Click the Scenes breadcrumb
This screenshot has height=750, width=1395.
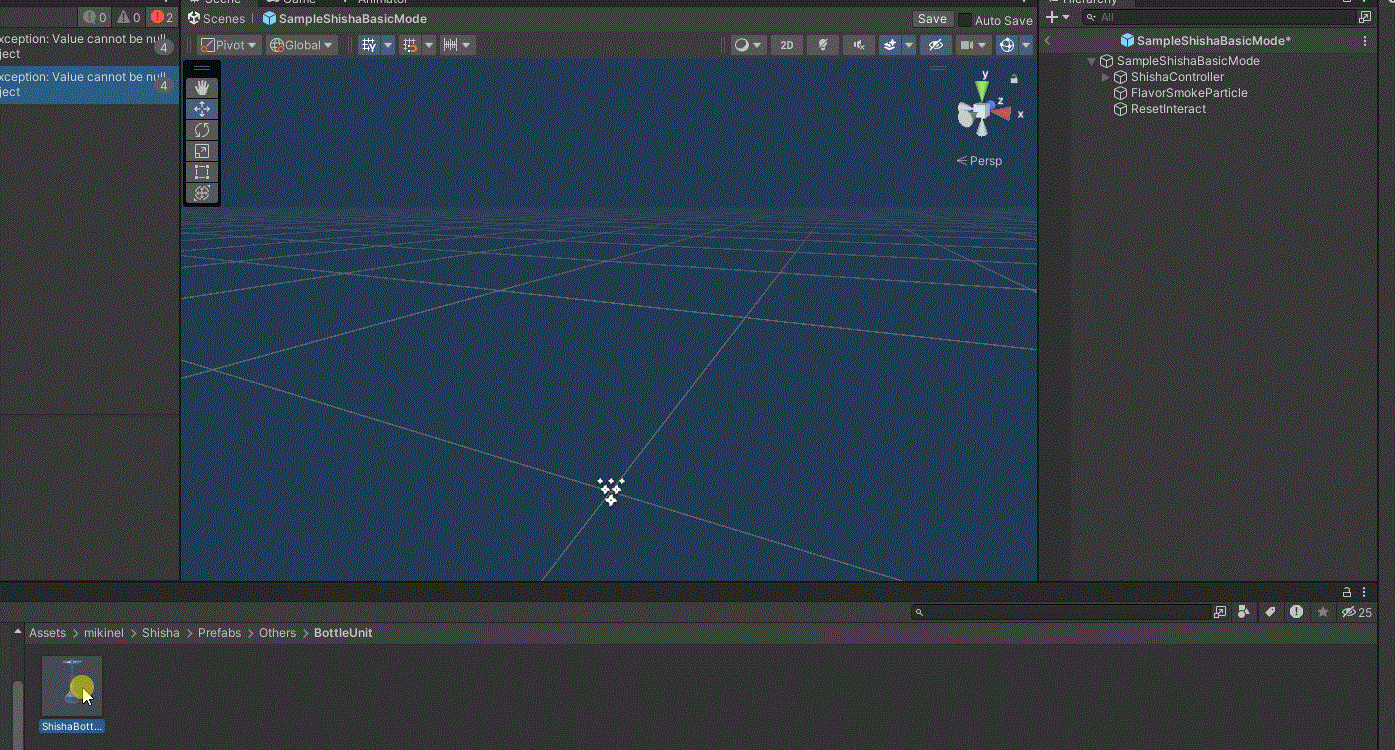coord(216,19)
